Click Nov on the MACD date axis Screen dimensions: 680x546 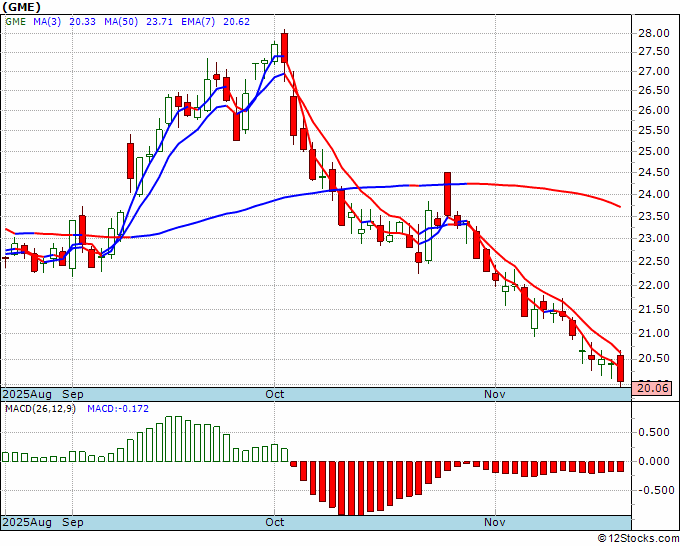tap(495, 522)
